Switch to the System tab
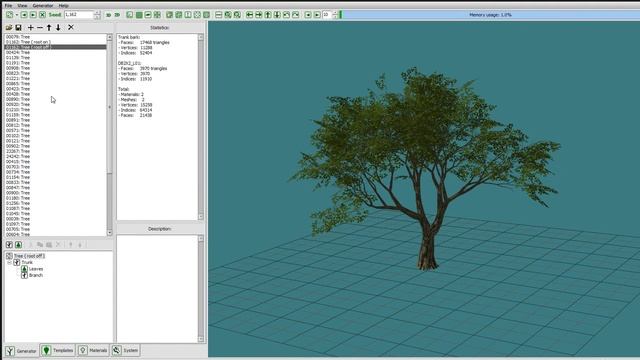The image size is (640, 360). [x=125, y=350]
